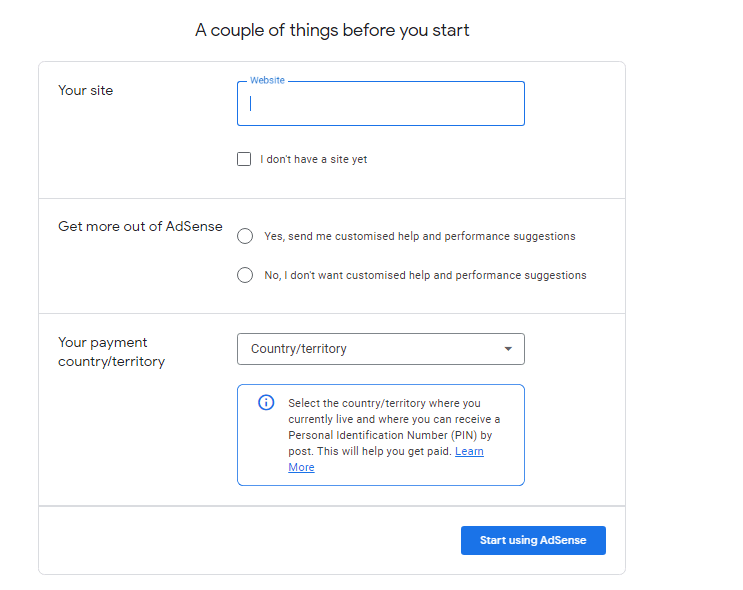Click the "Your site" section label
Viewport: 743px width, 590px height.
click(x=86, y=91)
